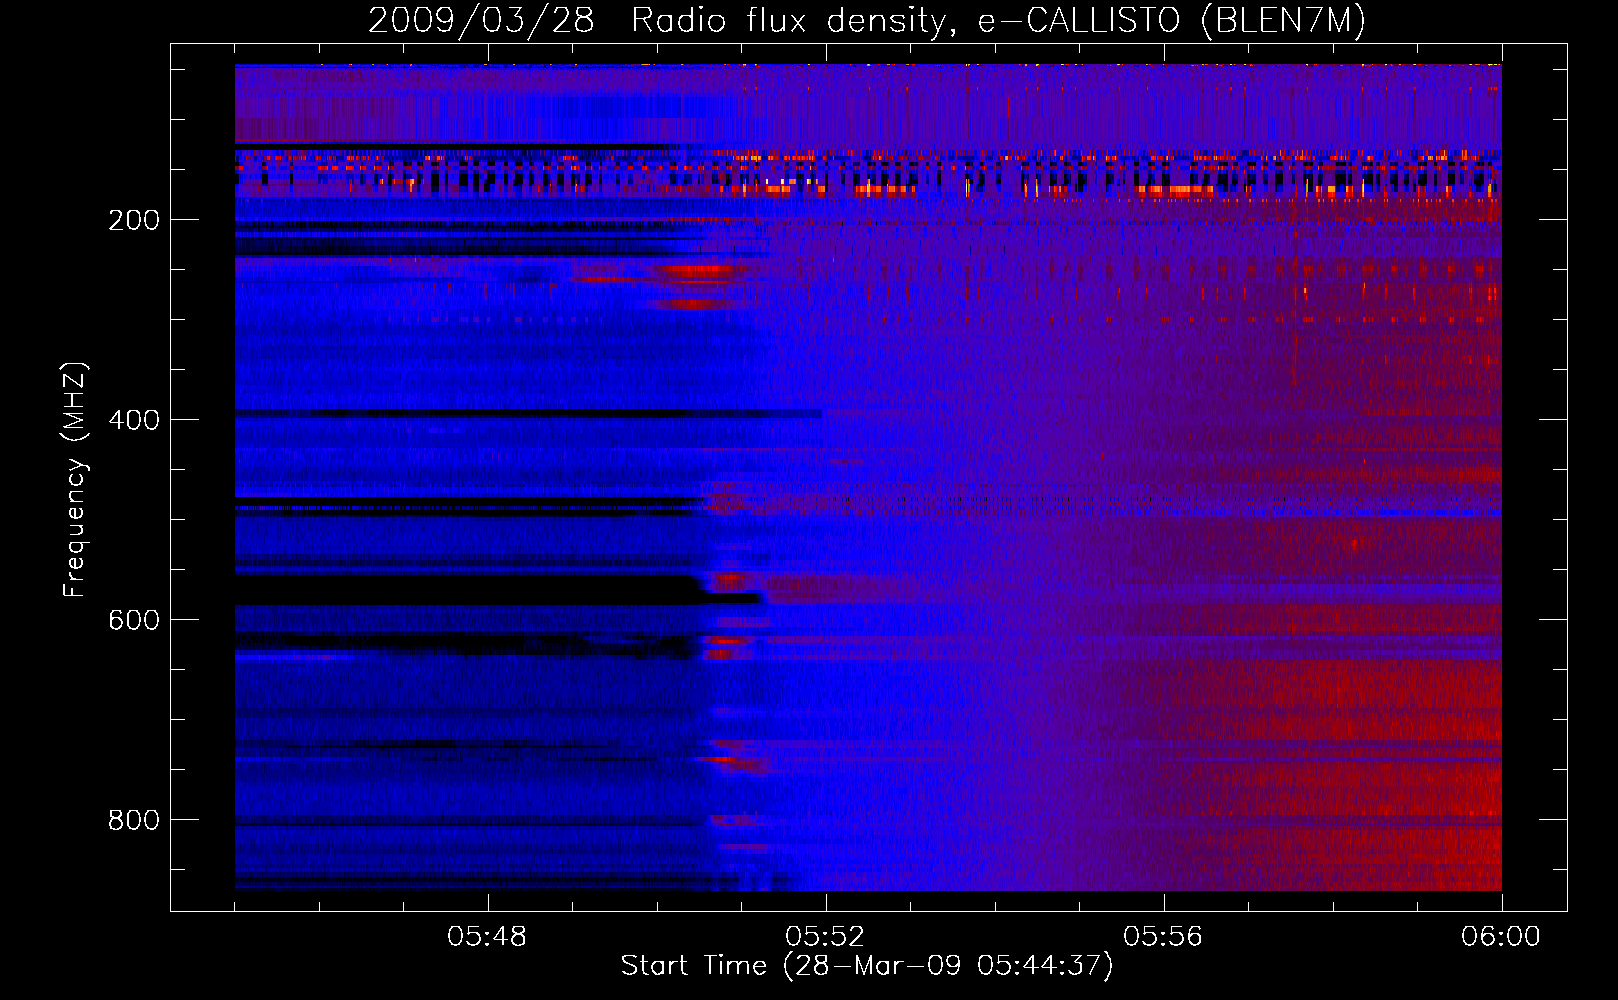Click the plot title 'Radio flux density, e-CALLISTO (BLEN7M)'
This screenshot has height=1000, width=1618.
(998, 21)
